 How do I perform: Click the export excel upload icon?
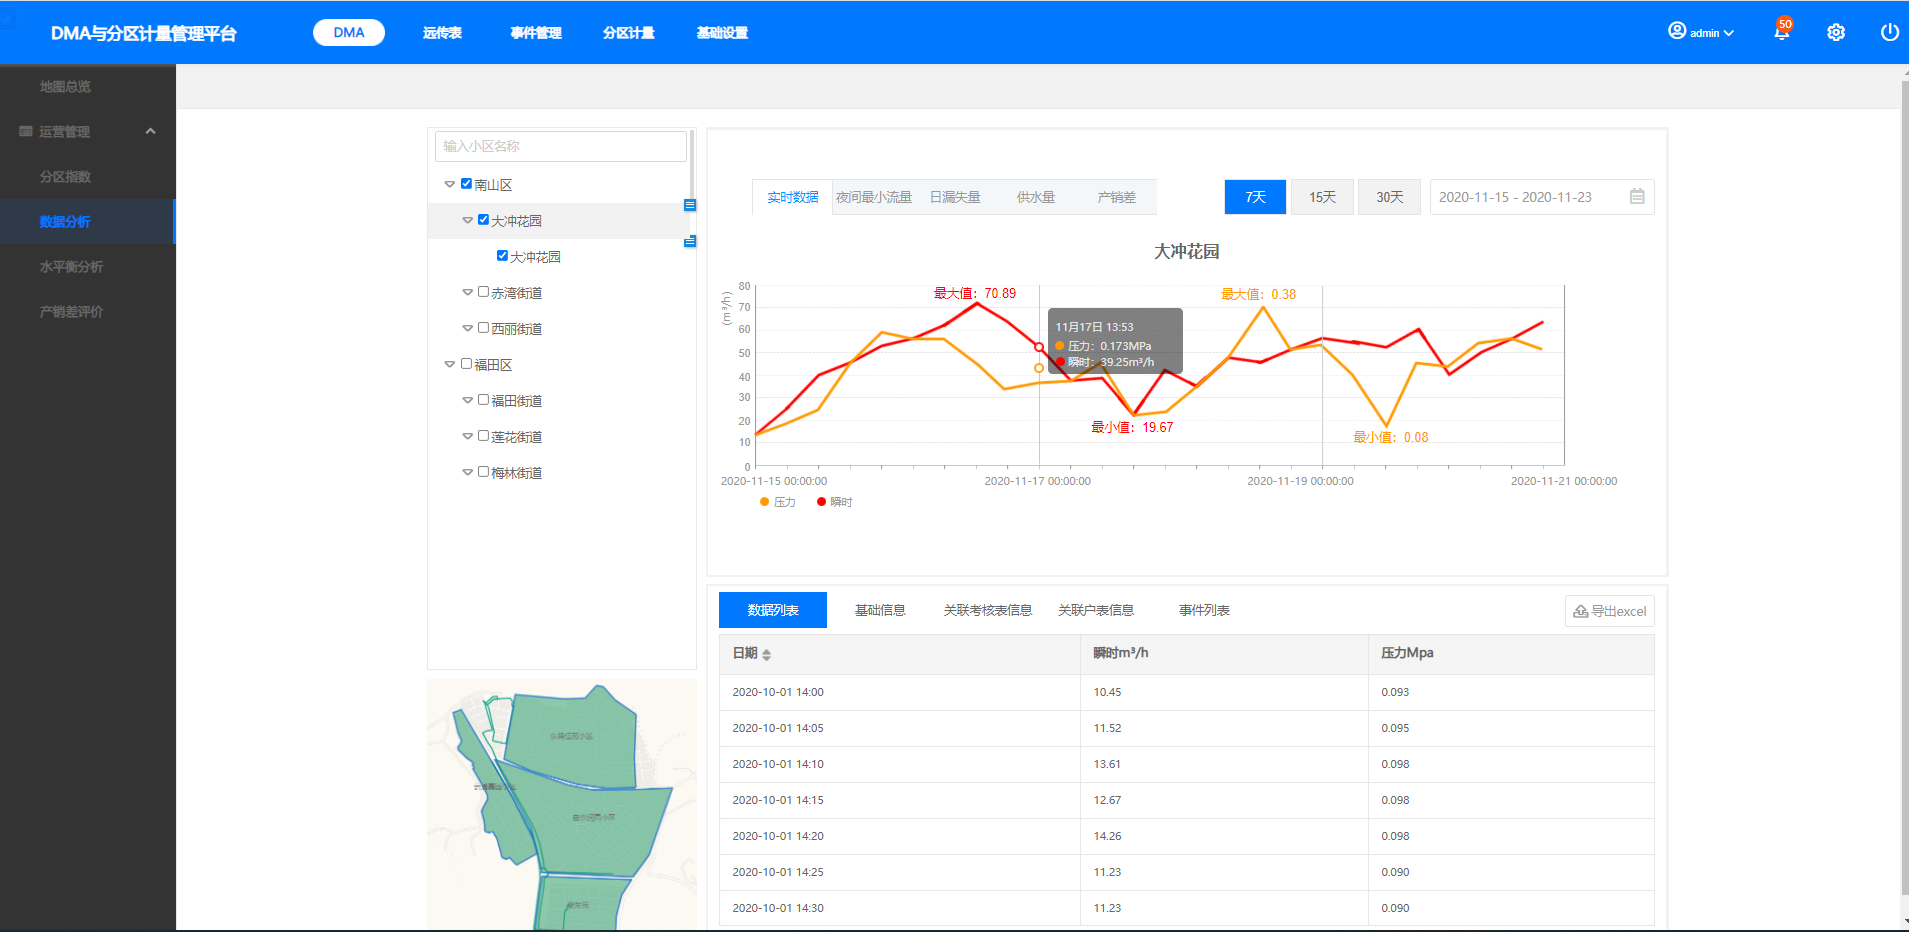[1581, 611]
